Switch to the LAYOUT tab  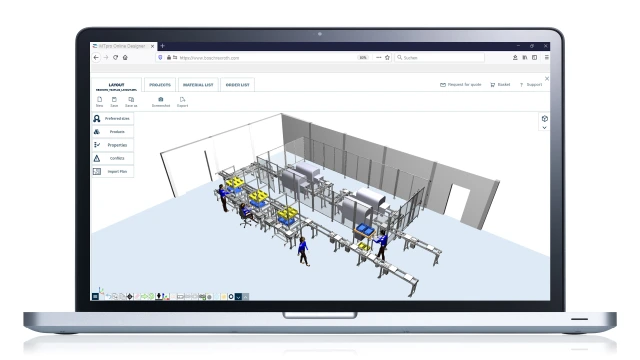point(116,85)
